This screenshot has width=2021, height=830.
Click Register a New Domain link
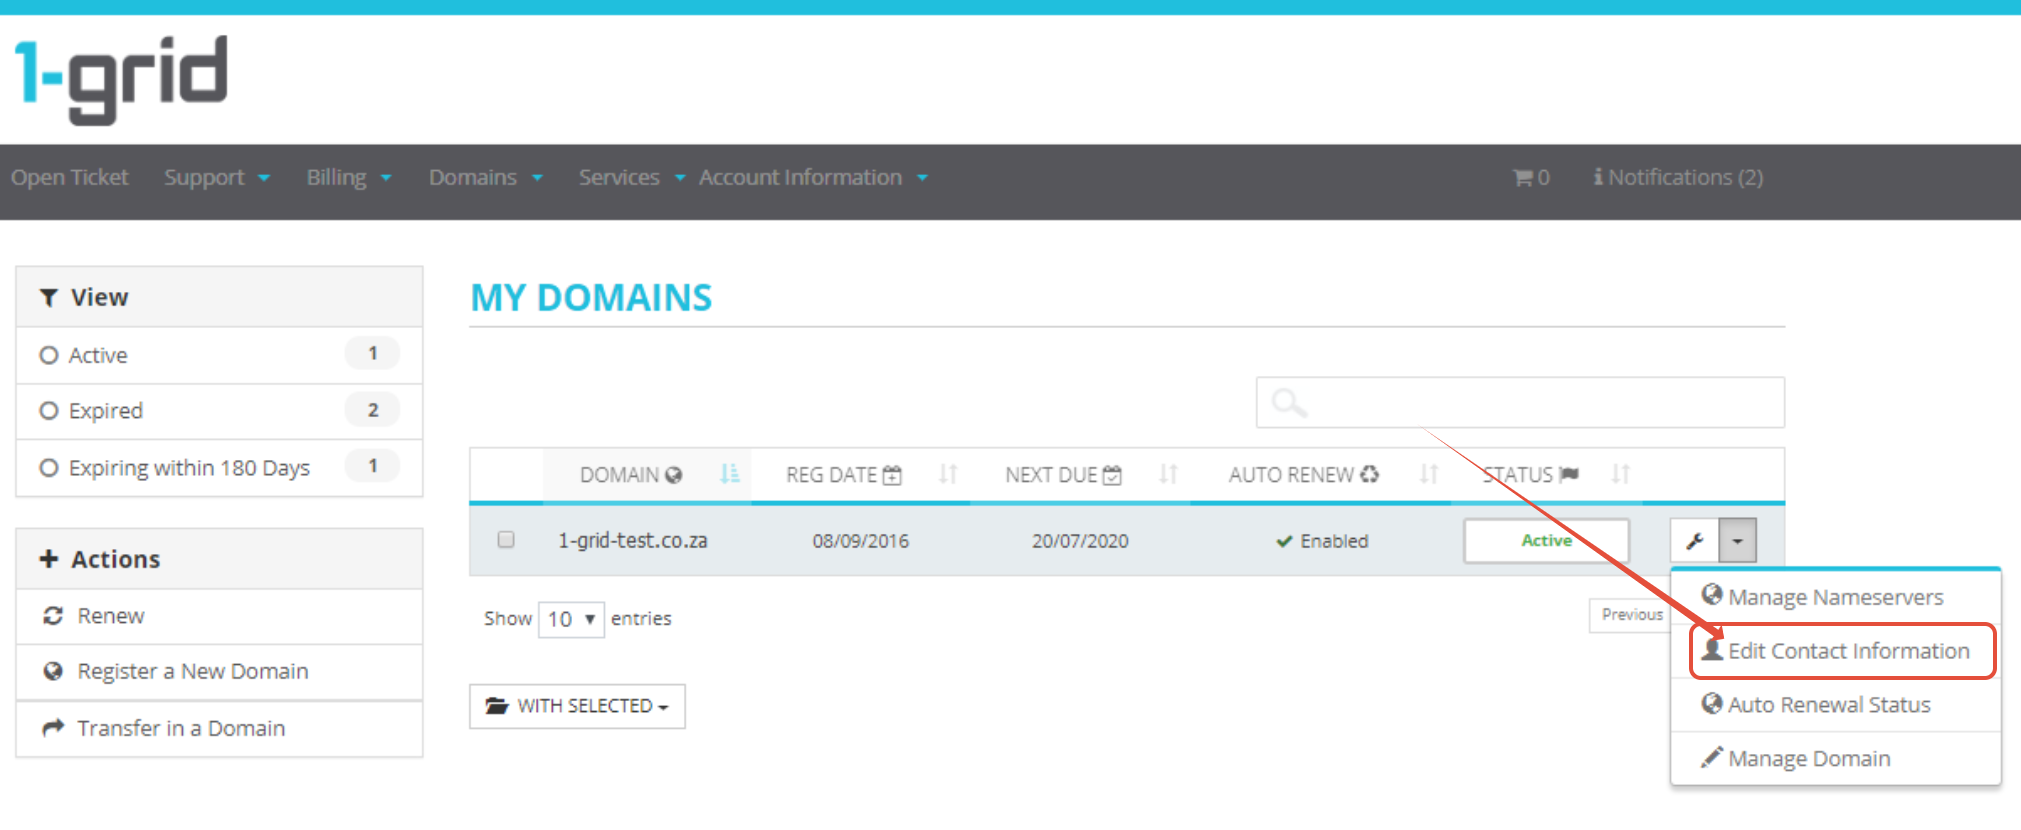(193, 671)
